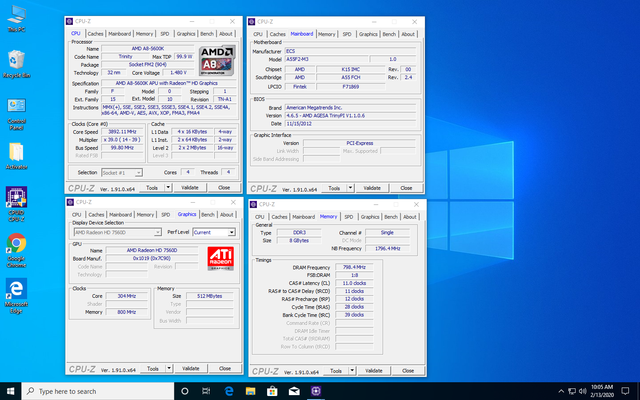Open Task View from the taskbar

coord(206,391)
